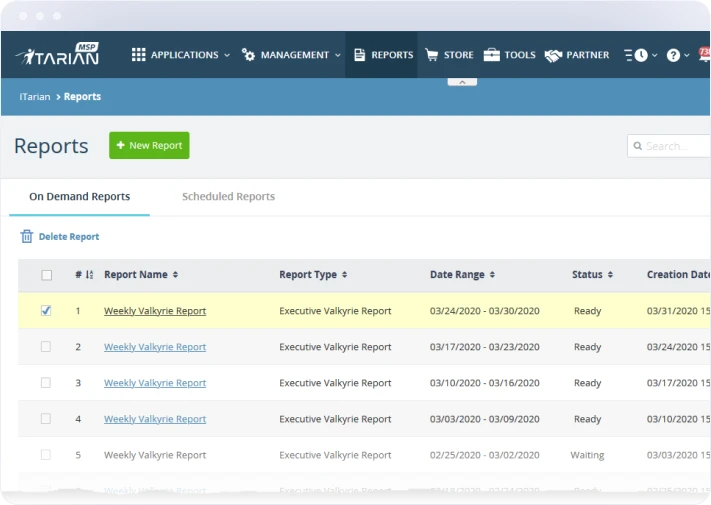Sort by Report Type arrows
Viewport: 711px width, 505px height.
click(x=345, y=275)
